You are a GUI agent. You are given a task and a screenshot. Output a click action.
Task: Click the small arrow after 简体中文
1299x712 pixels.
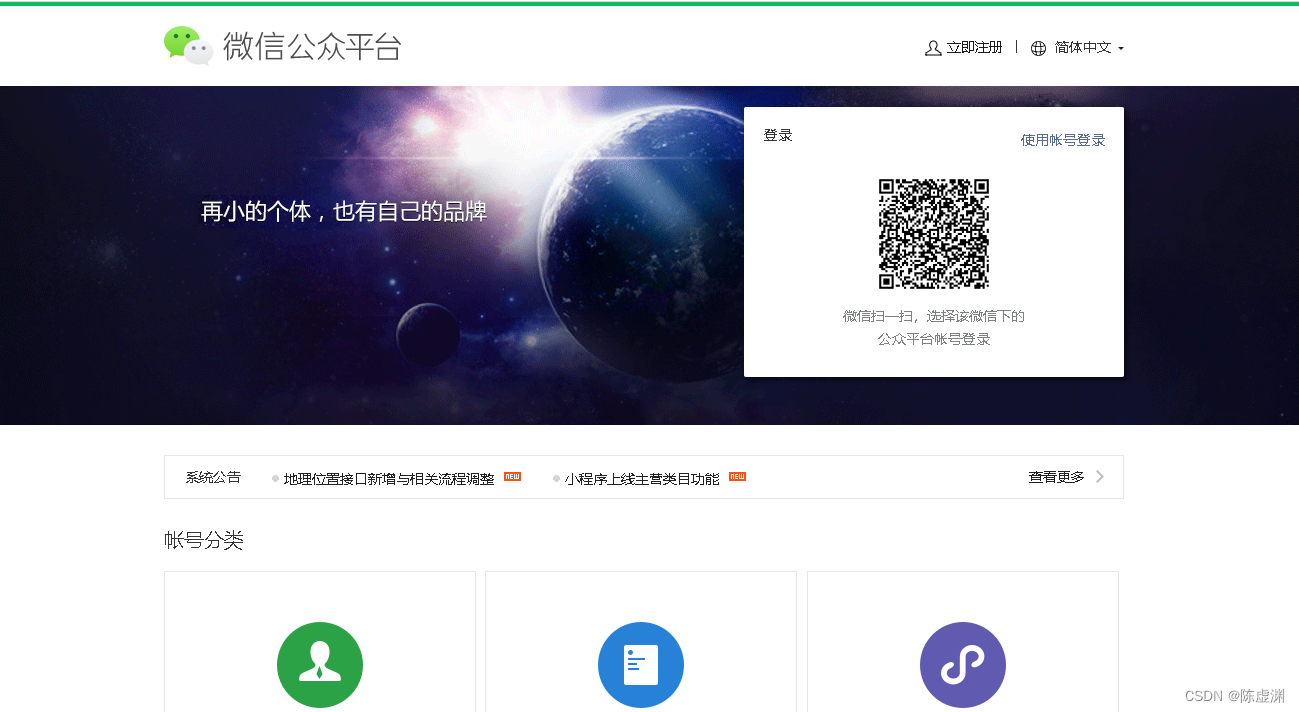[x=1121, y=48]
